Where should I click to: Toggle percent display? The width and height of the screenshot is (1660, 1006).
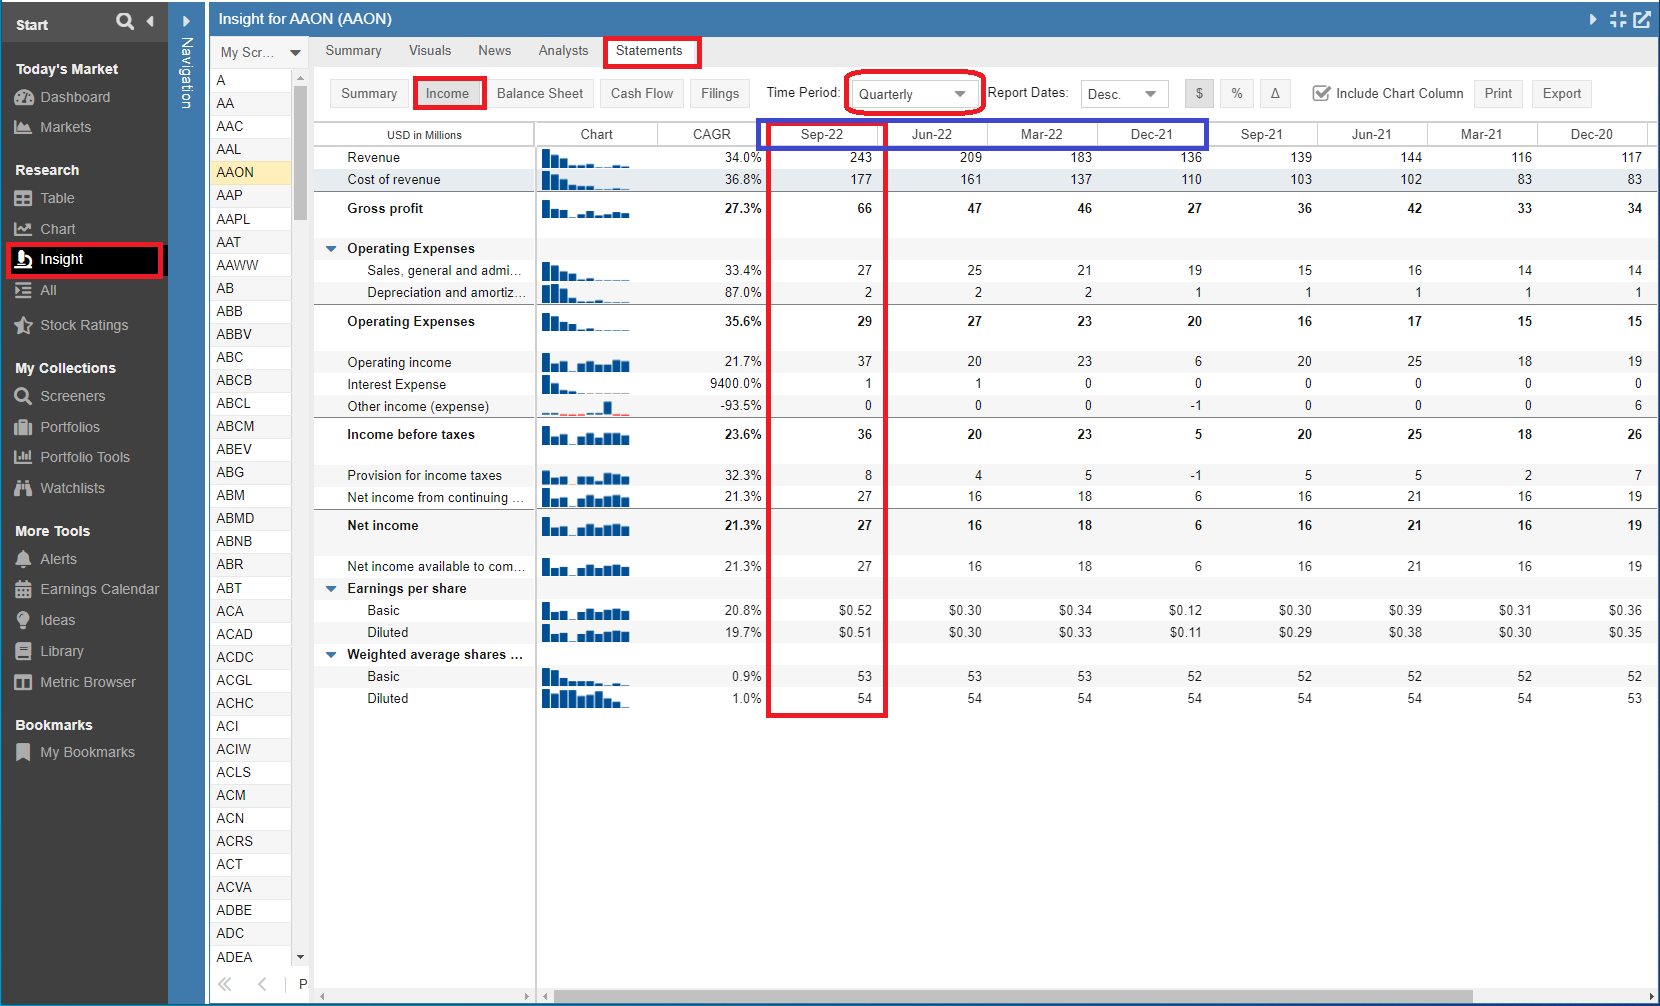[1237, 93]
